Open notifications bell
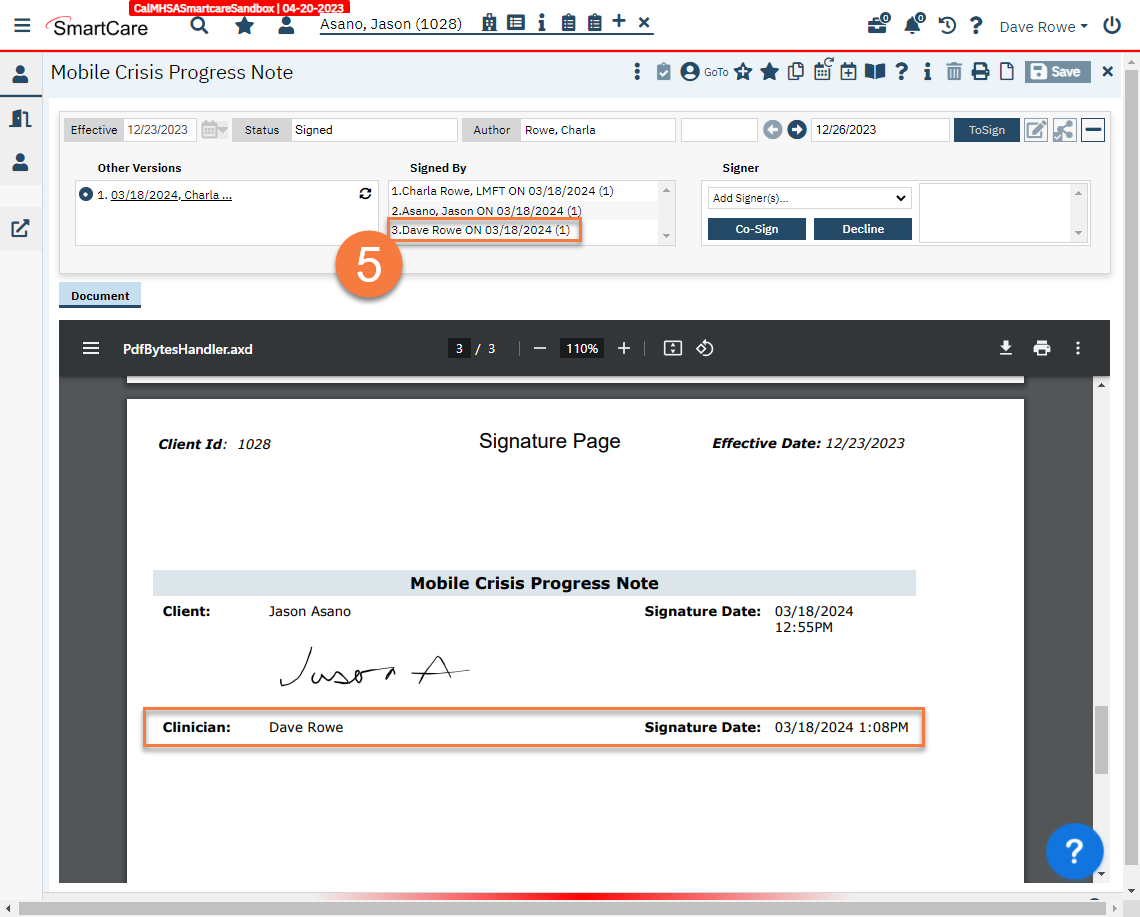1140x917 pixels. click(912, 26)
